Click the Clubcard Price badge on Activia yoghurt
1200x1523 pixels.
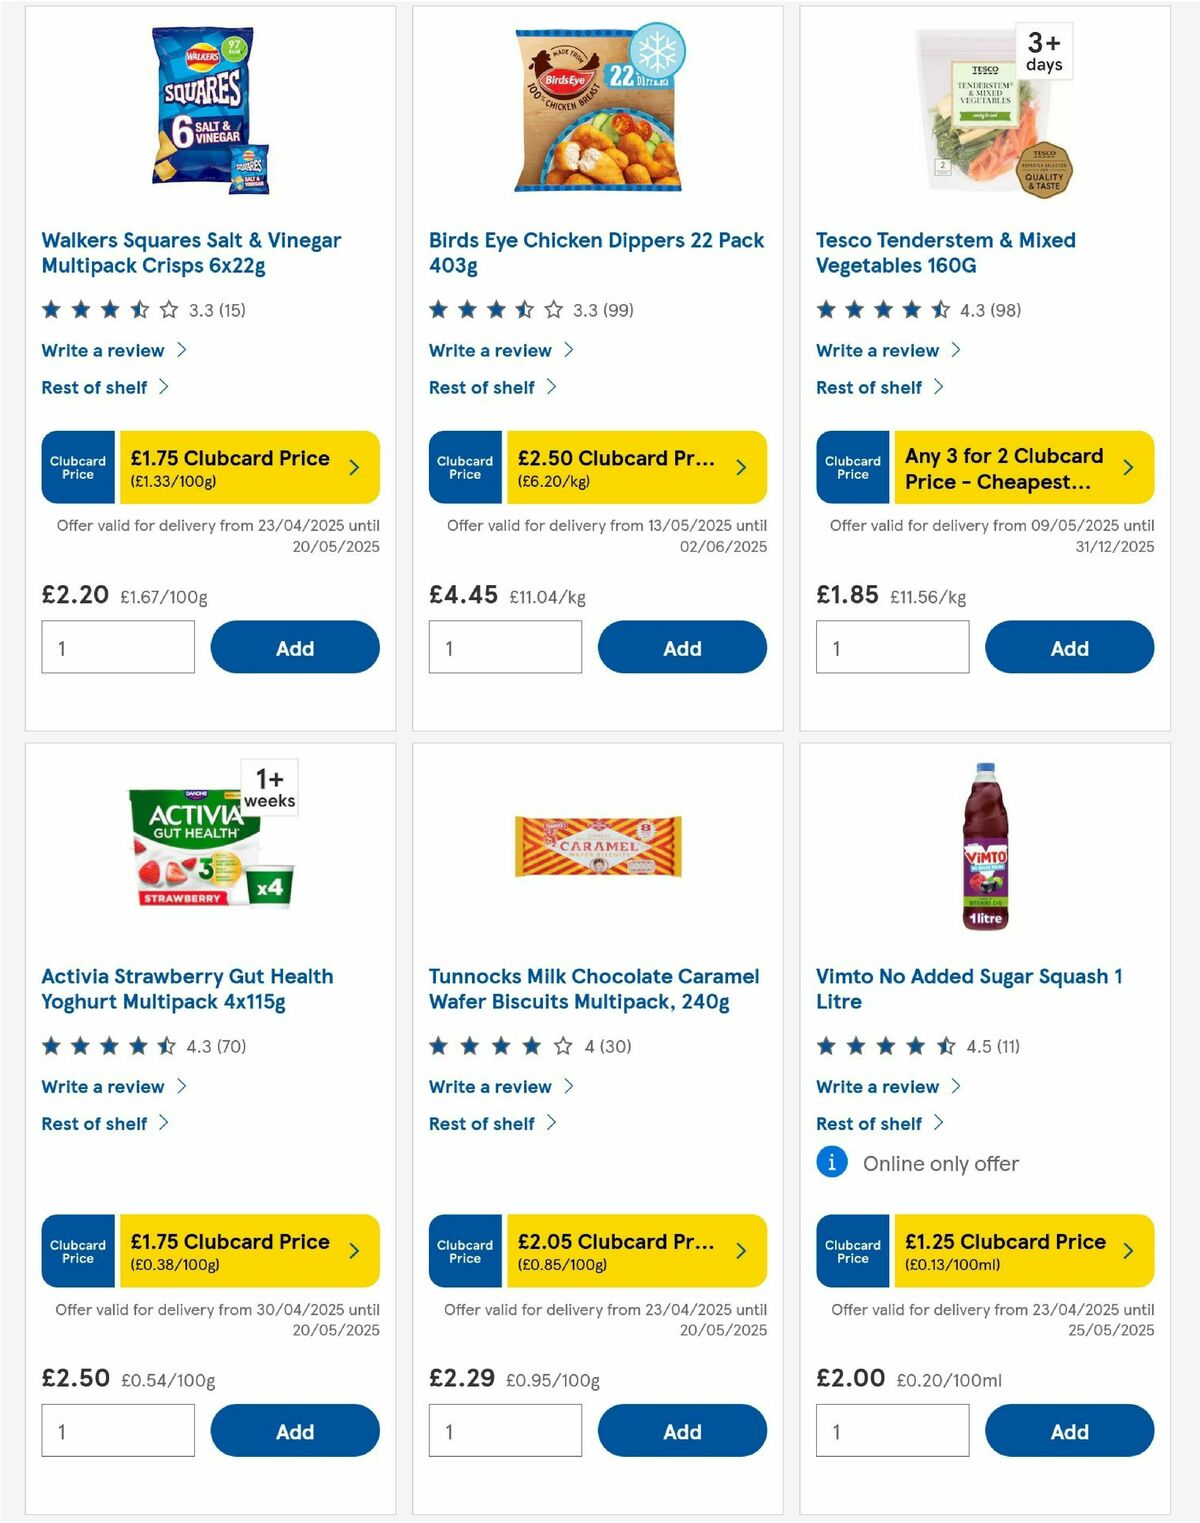tap(78, 1250)
